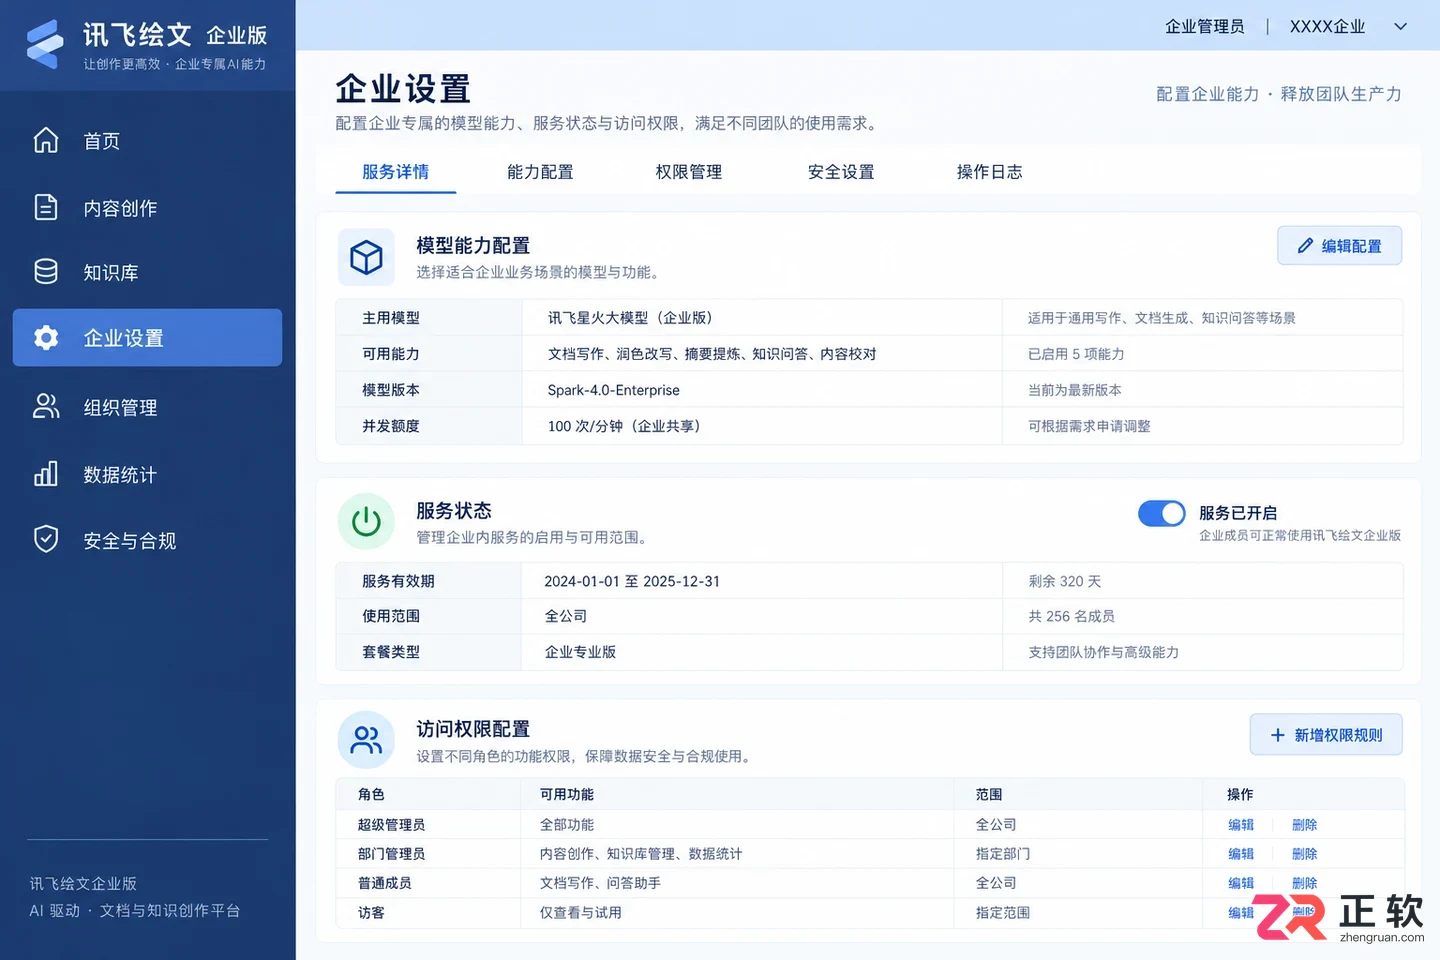Click the 服务有效期 row label

[398, 581]
